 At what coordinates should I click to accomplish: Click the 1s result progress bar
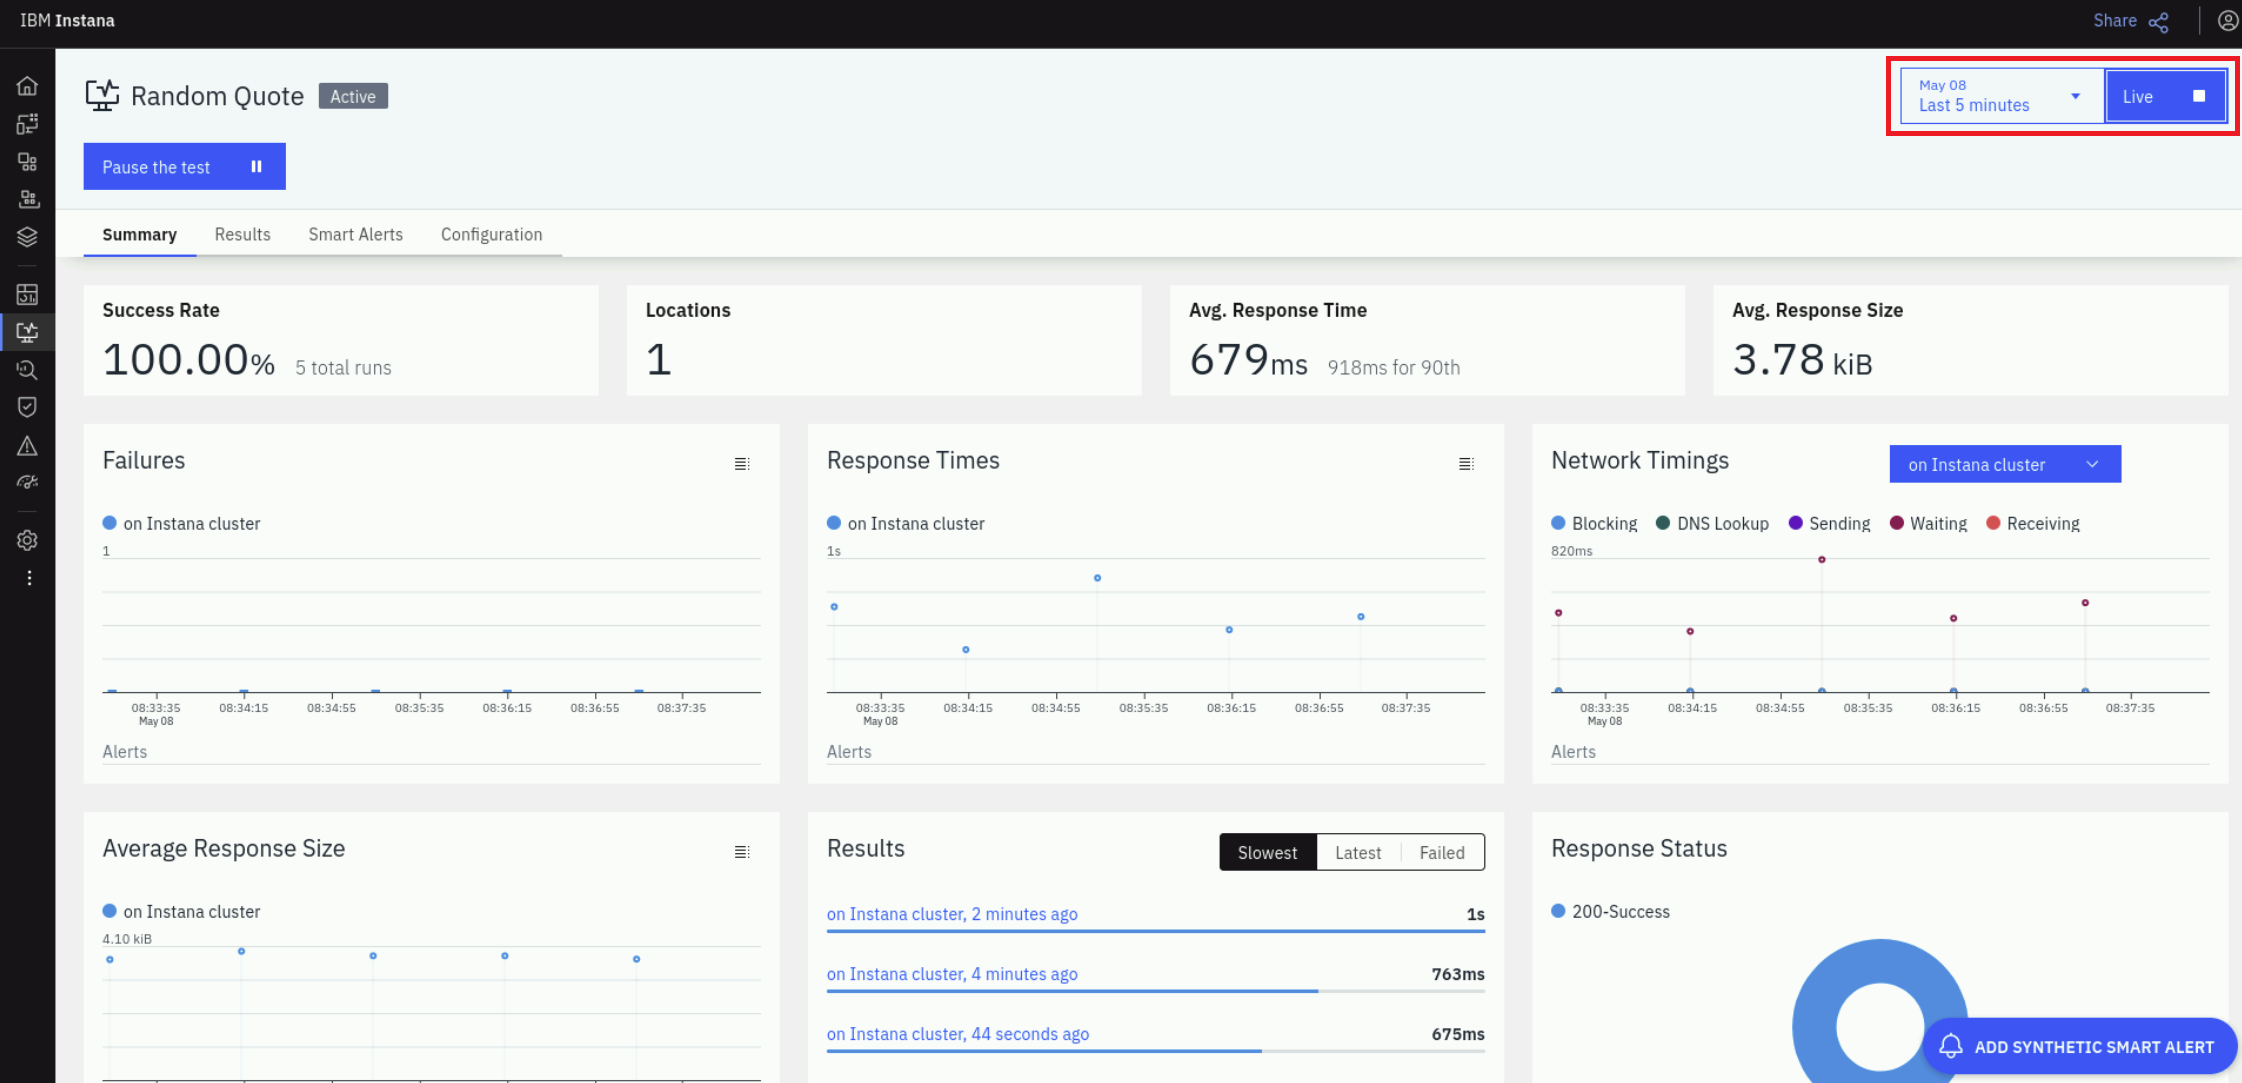click(x=1155, y=931)
